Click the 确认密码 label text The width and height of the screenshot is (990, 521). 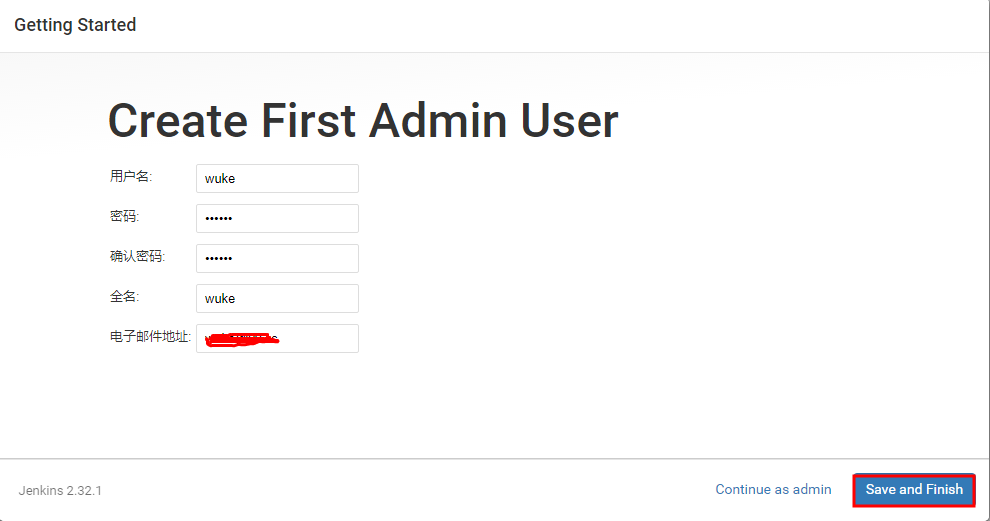click(138, 256)
